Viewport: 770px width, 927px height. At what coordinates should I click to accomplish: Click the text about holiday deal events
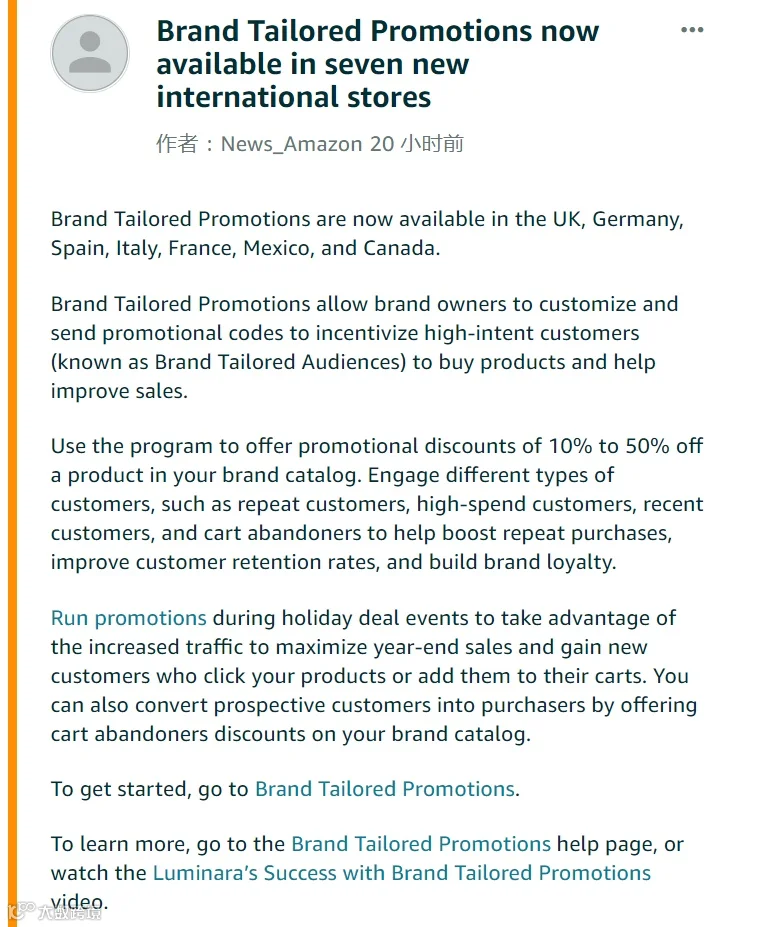tap(374, 676)
